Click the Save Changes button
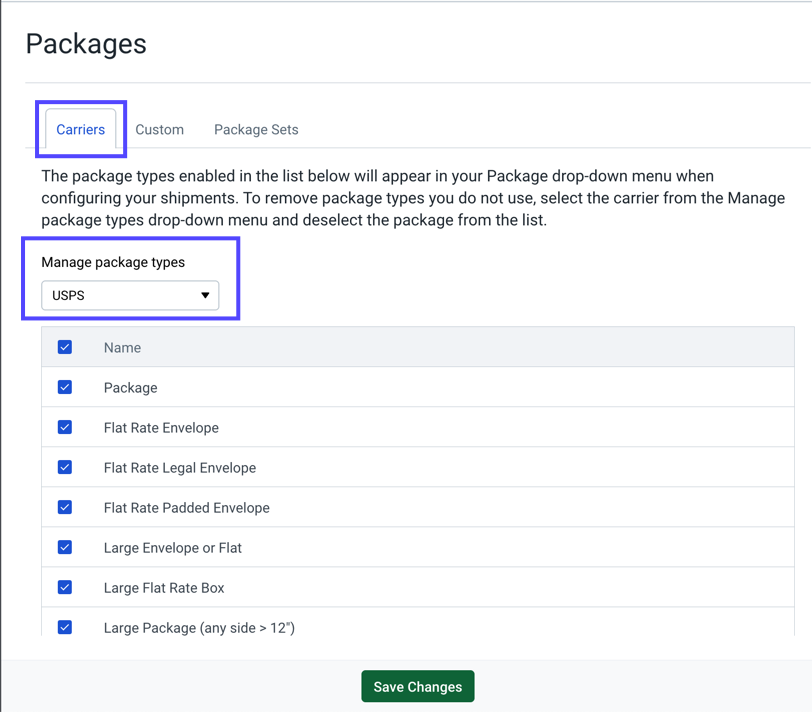Screen dimensions: 812x712 (417, 686)
